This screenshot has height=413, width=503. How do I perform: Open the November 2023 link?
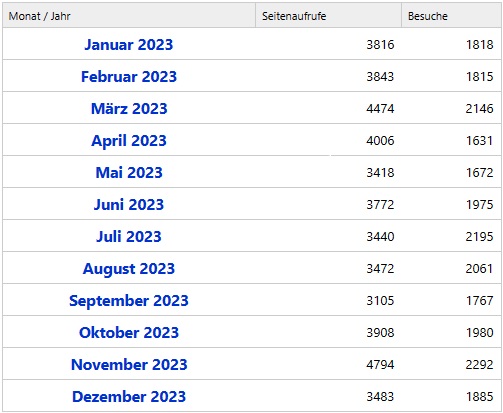click(129, 364)
